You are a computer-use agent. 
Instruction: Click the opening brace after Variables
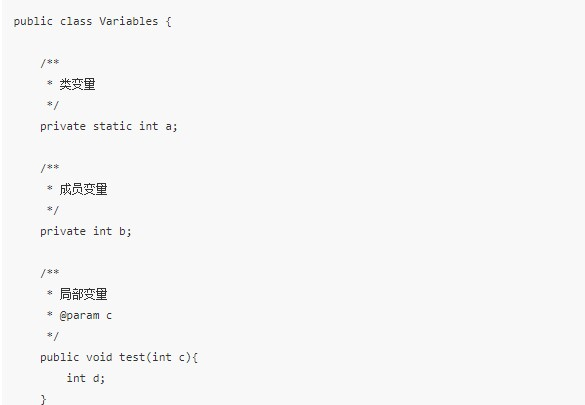pyautogui.click(x=168, y=22)
